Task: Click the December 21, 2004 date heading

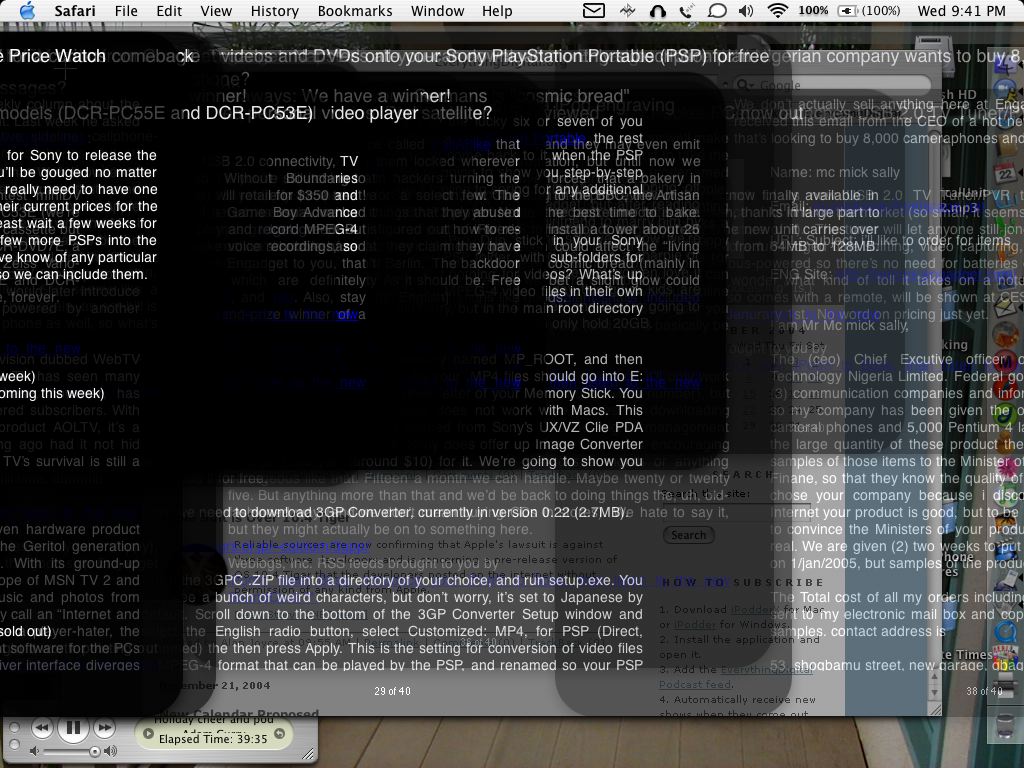Action: [216, 686]
